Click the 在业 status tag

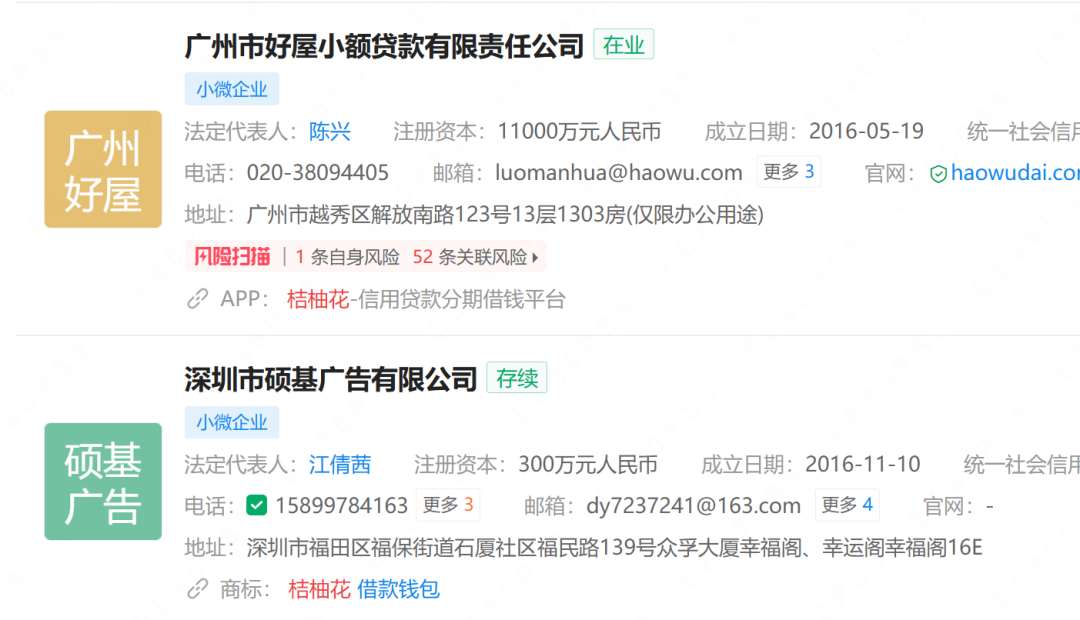(623, 45)
